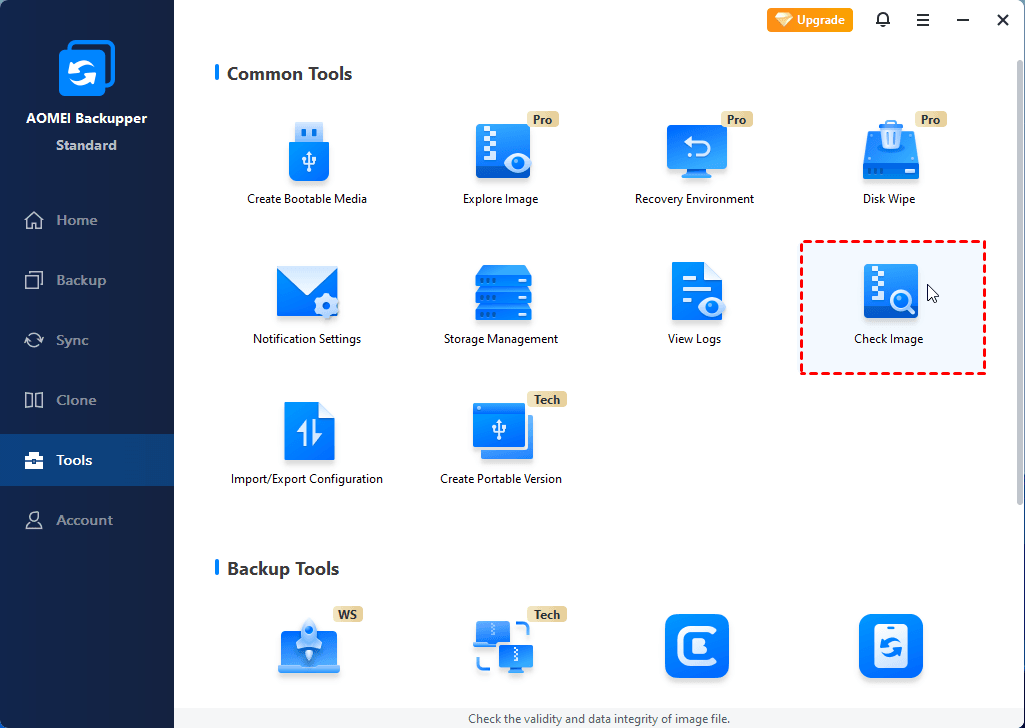Launch the Explore Image tool
The height and width of the screenshot is (728, 1025).
pos(501,153)
